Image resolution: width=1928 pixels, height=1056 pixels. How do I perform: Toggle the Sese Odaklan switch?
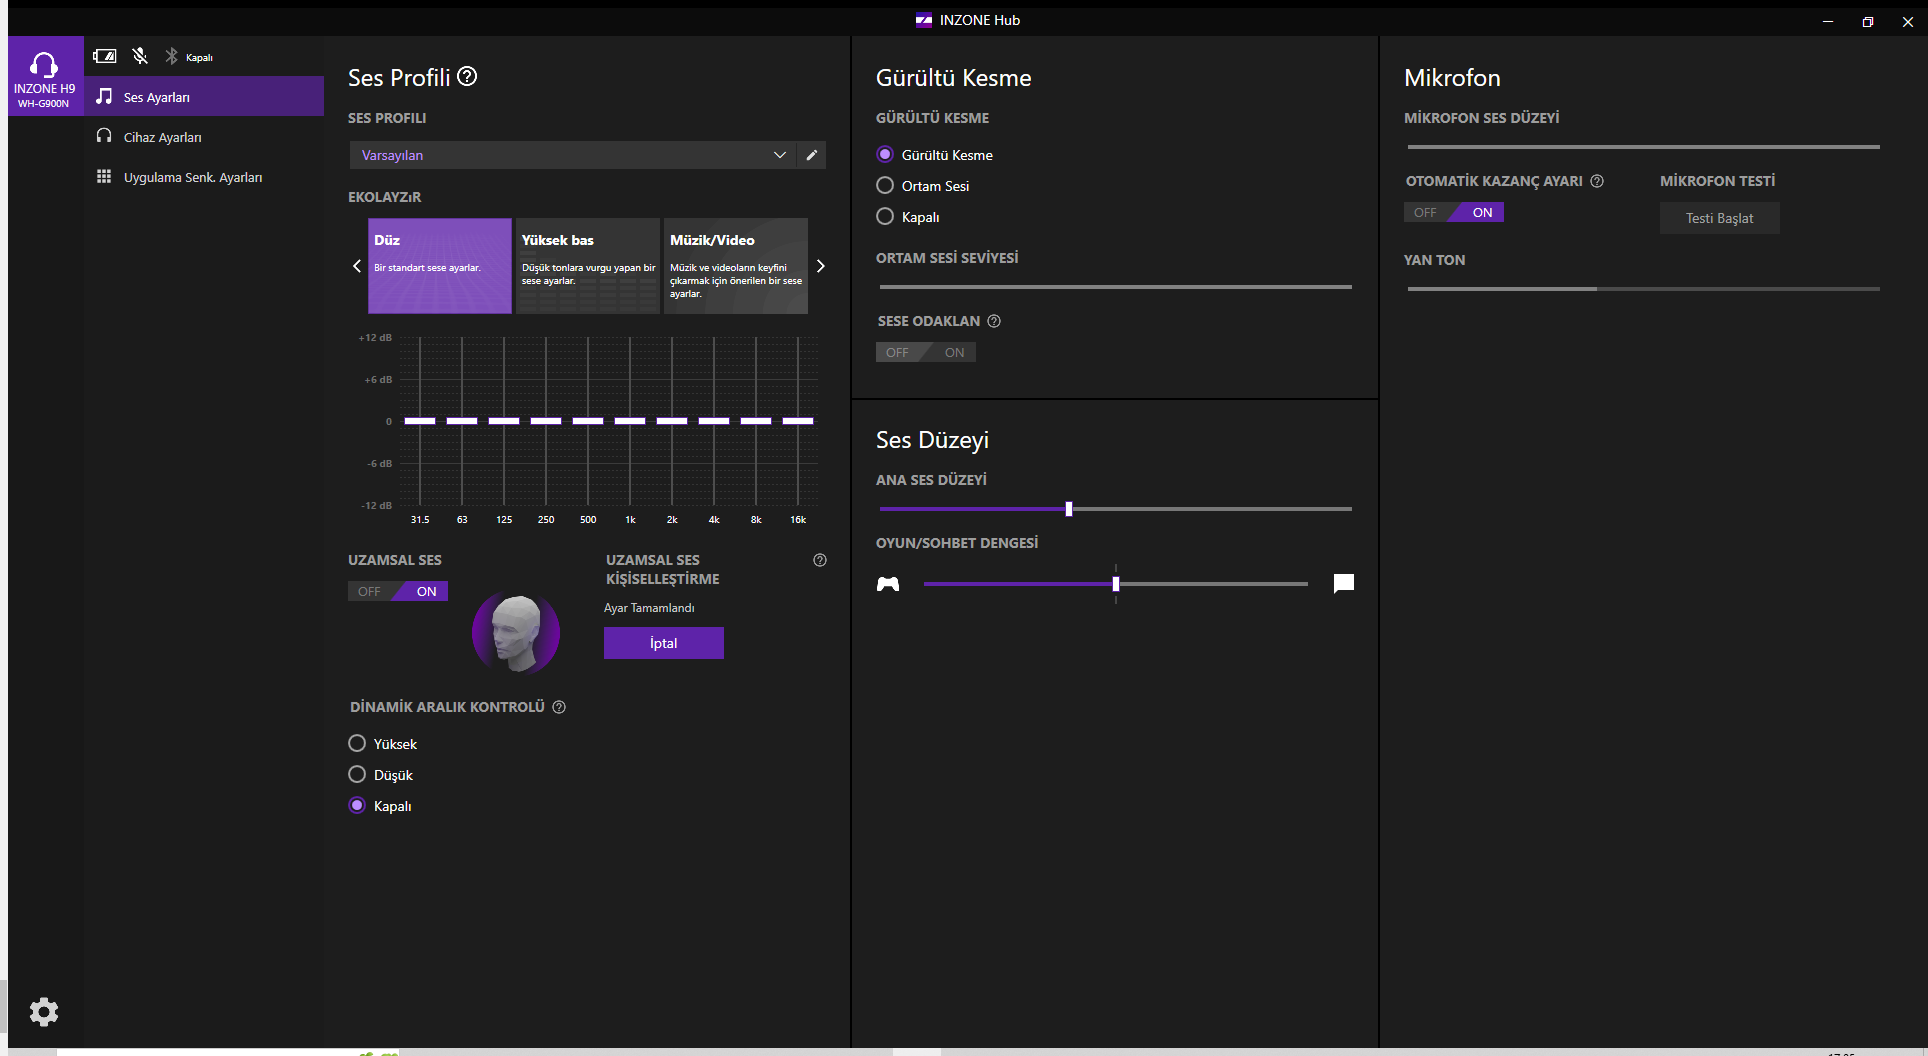pyautogui.click(x=926, y=352)
